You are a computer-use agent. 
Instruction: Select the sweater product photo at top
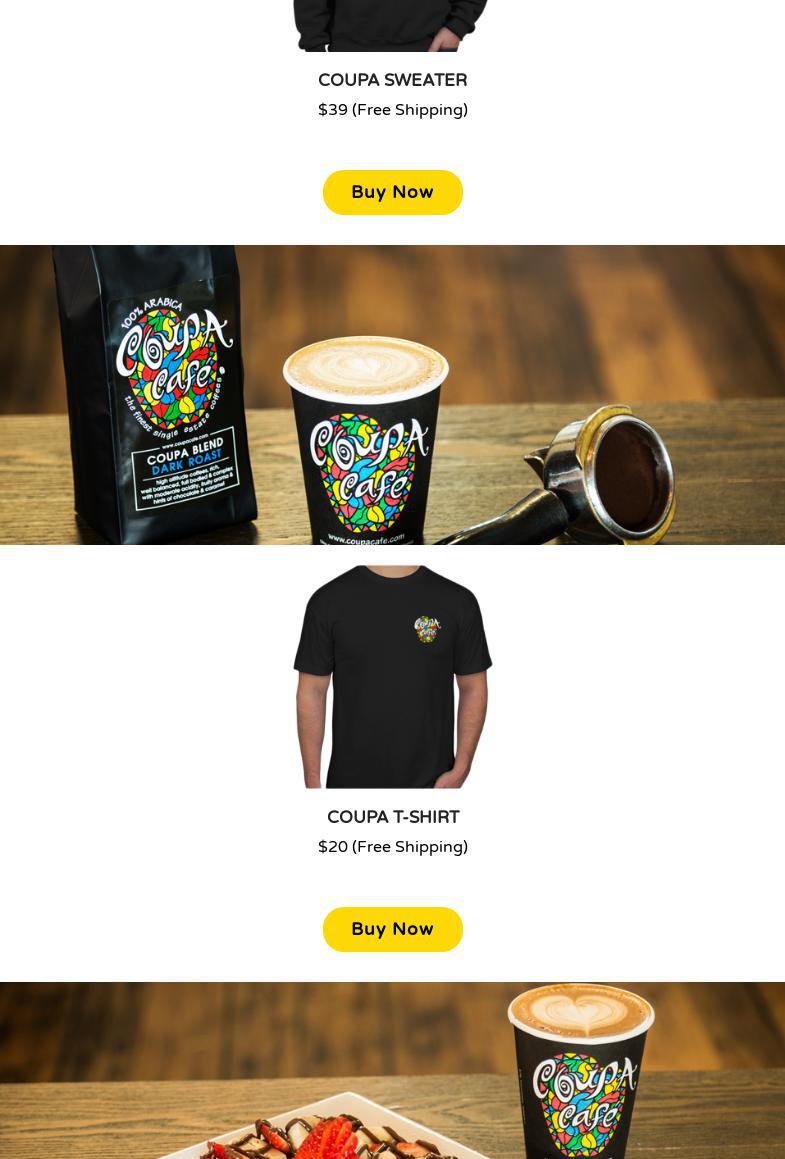(390, 25)
